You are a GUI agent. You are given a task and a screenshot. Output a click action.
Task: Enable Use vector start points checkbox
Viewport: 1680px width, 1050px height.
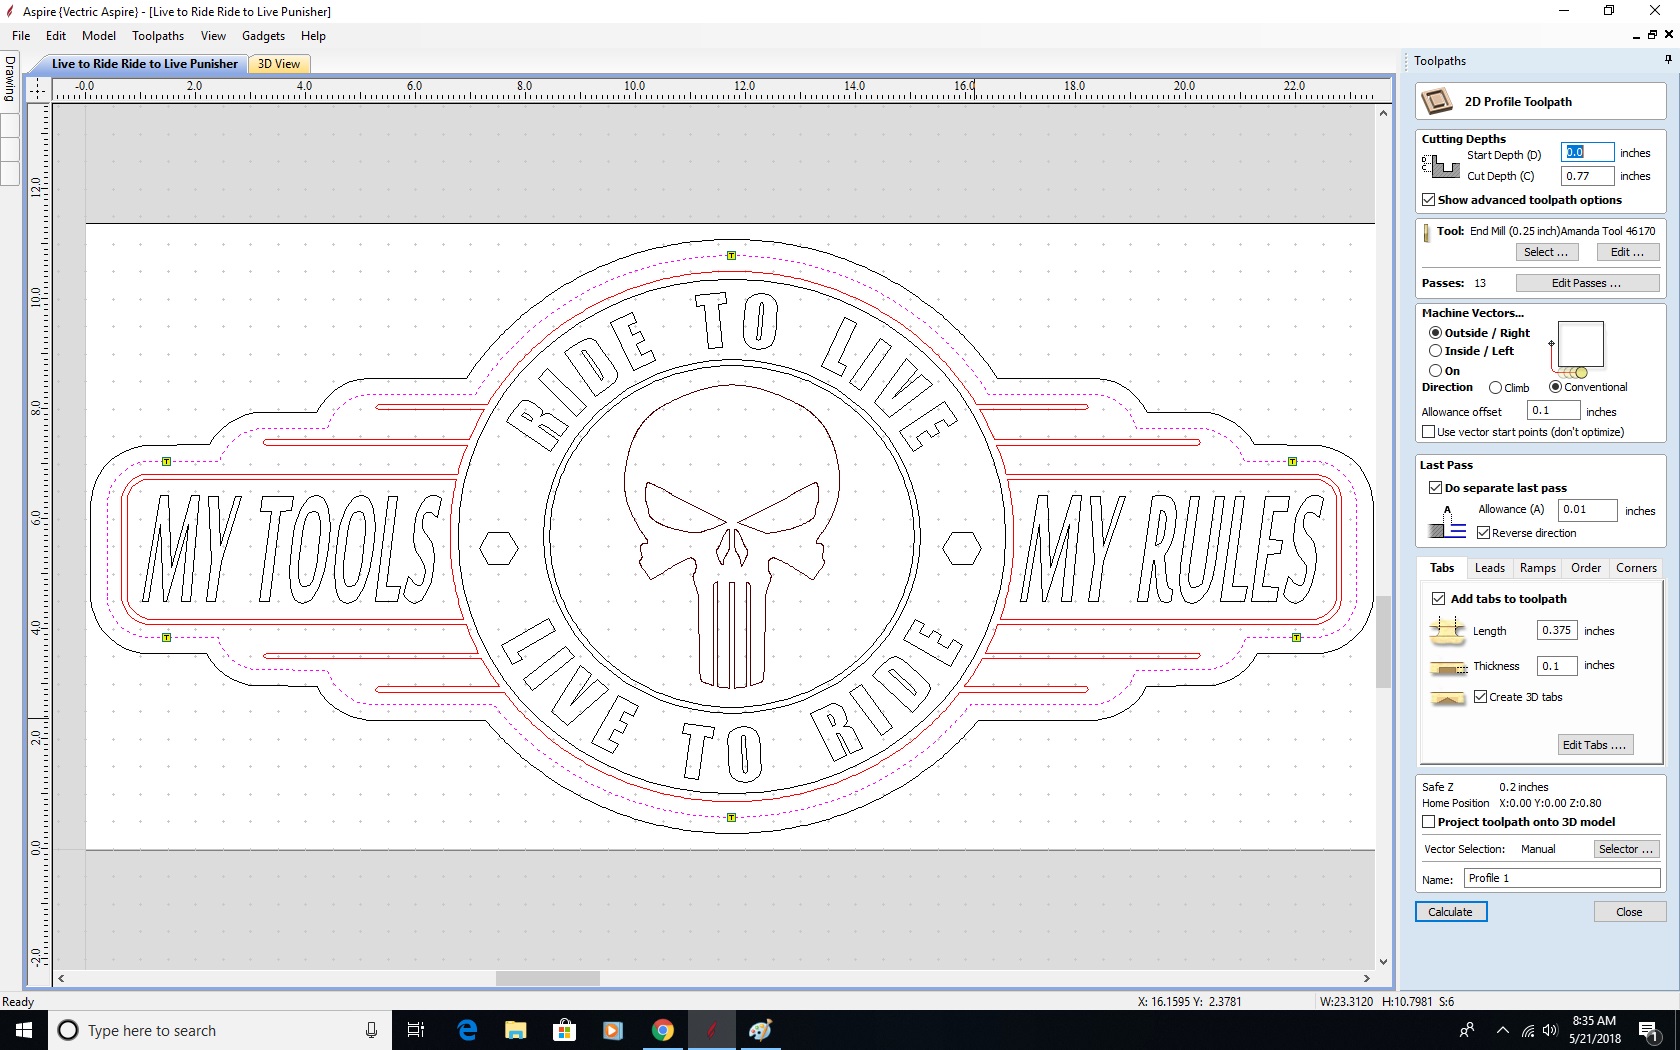[1428, 432]
